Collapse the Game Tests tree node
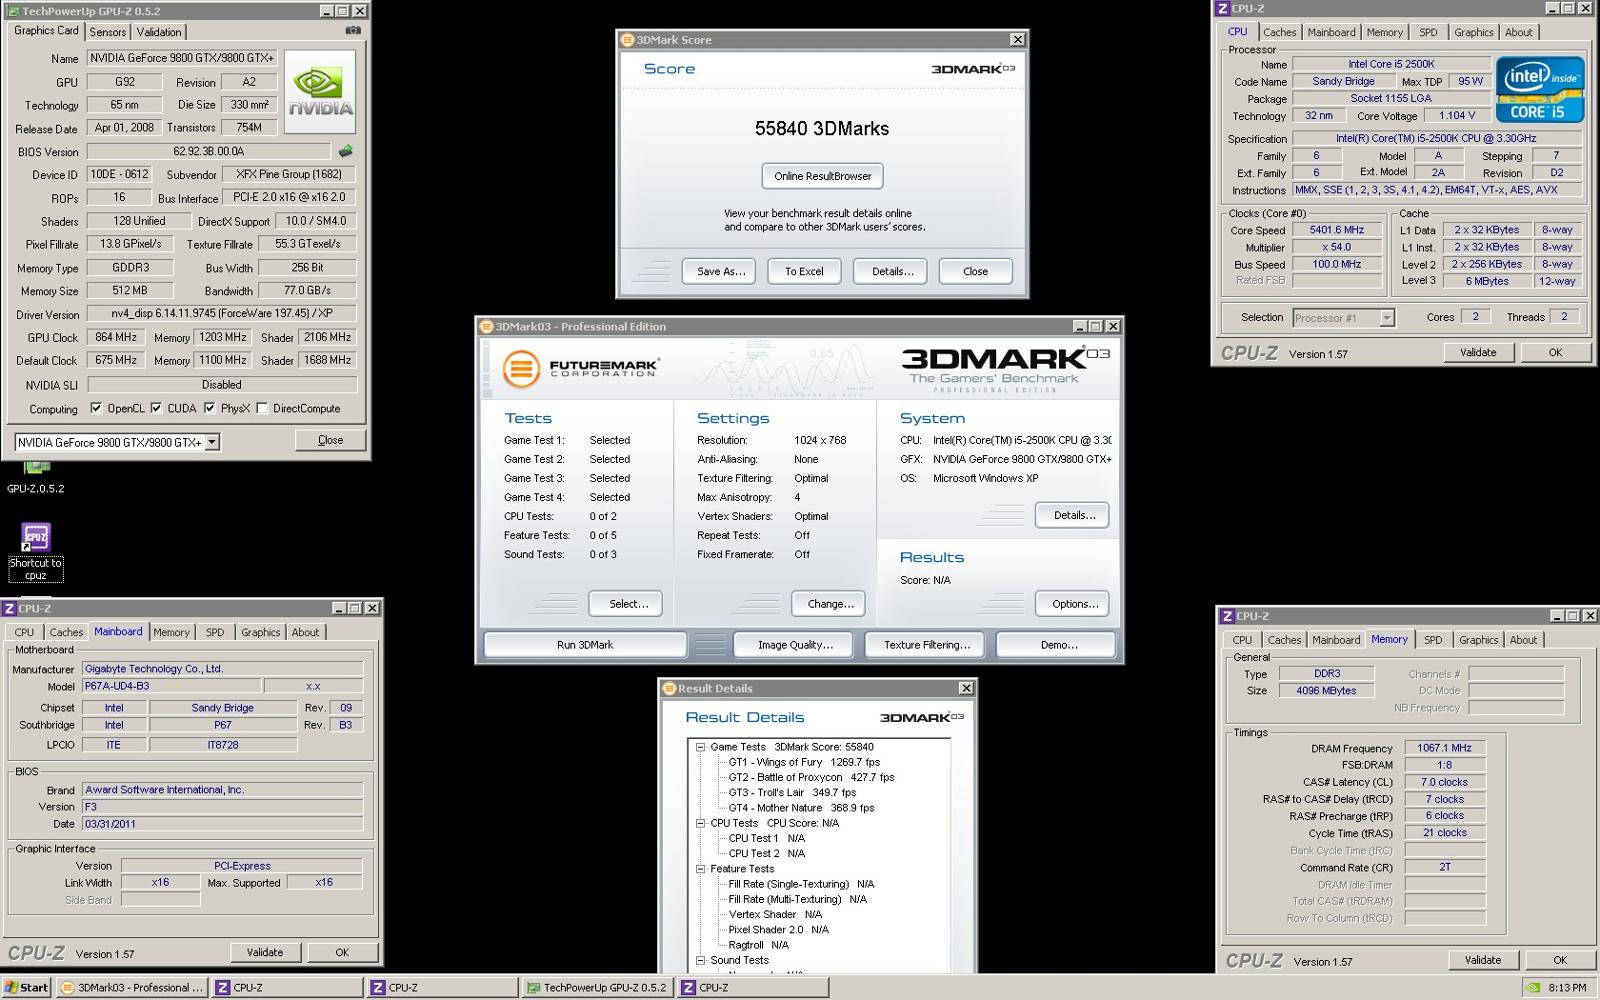The height and width of the screenshot is (1000, 1600). coord(701,747)
